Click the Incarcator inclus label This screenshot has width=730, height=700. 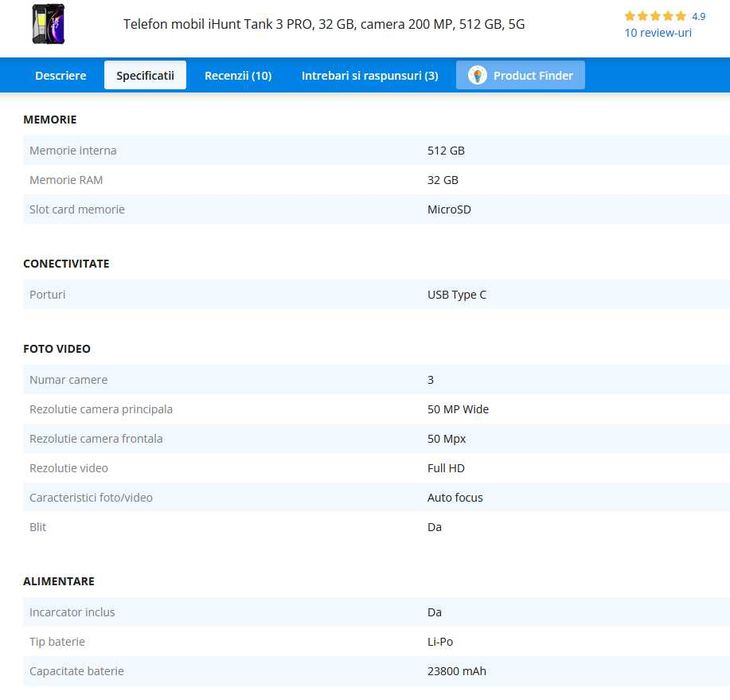(x=72, y=612)
